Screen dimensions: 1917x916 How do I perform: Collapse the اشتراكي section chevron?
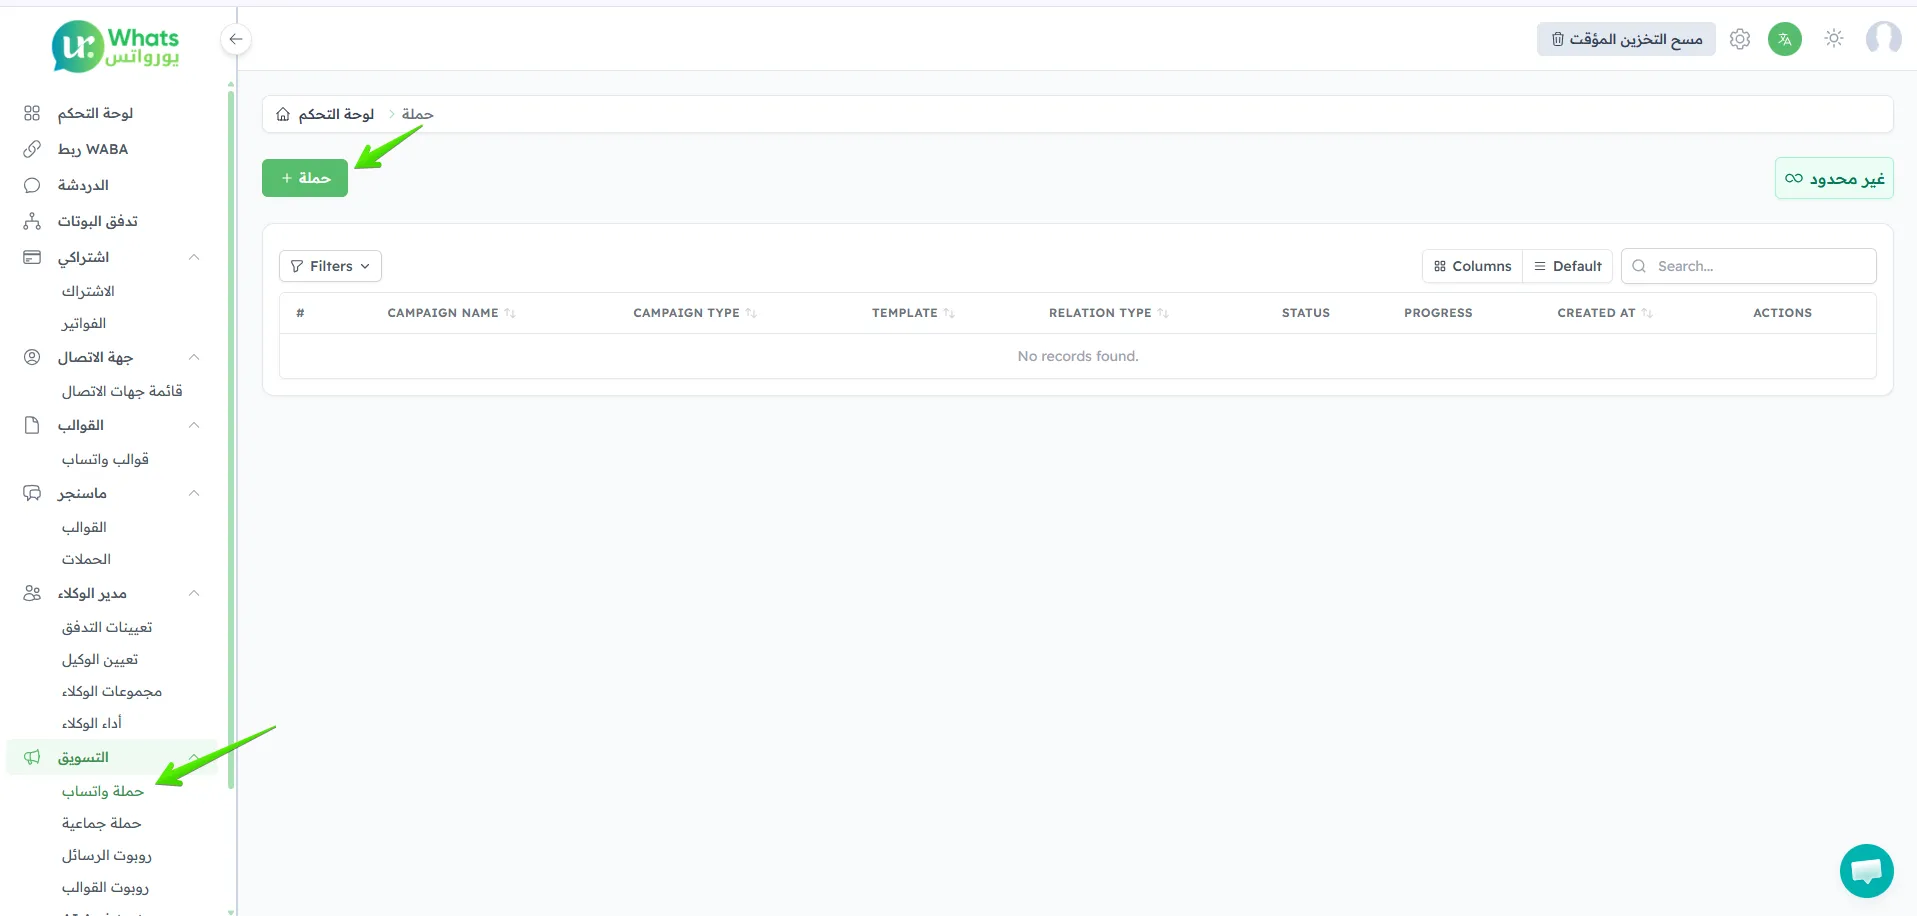194,257
